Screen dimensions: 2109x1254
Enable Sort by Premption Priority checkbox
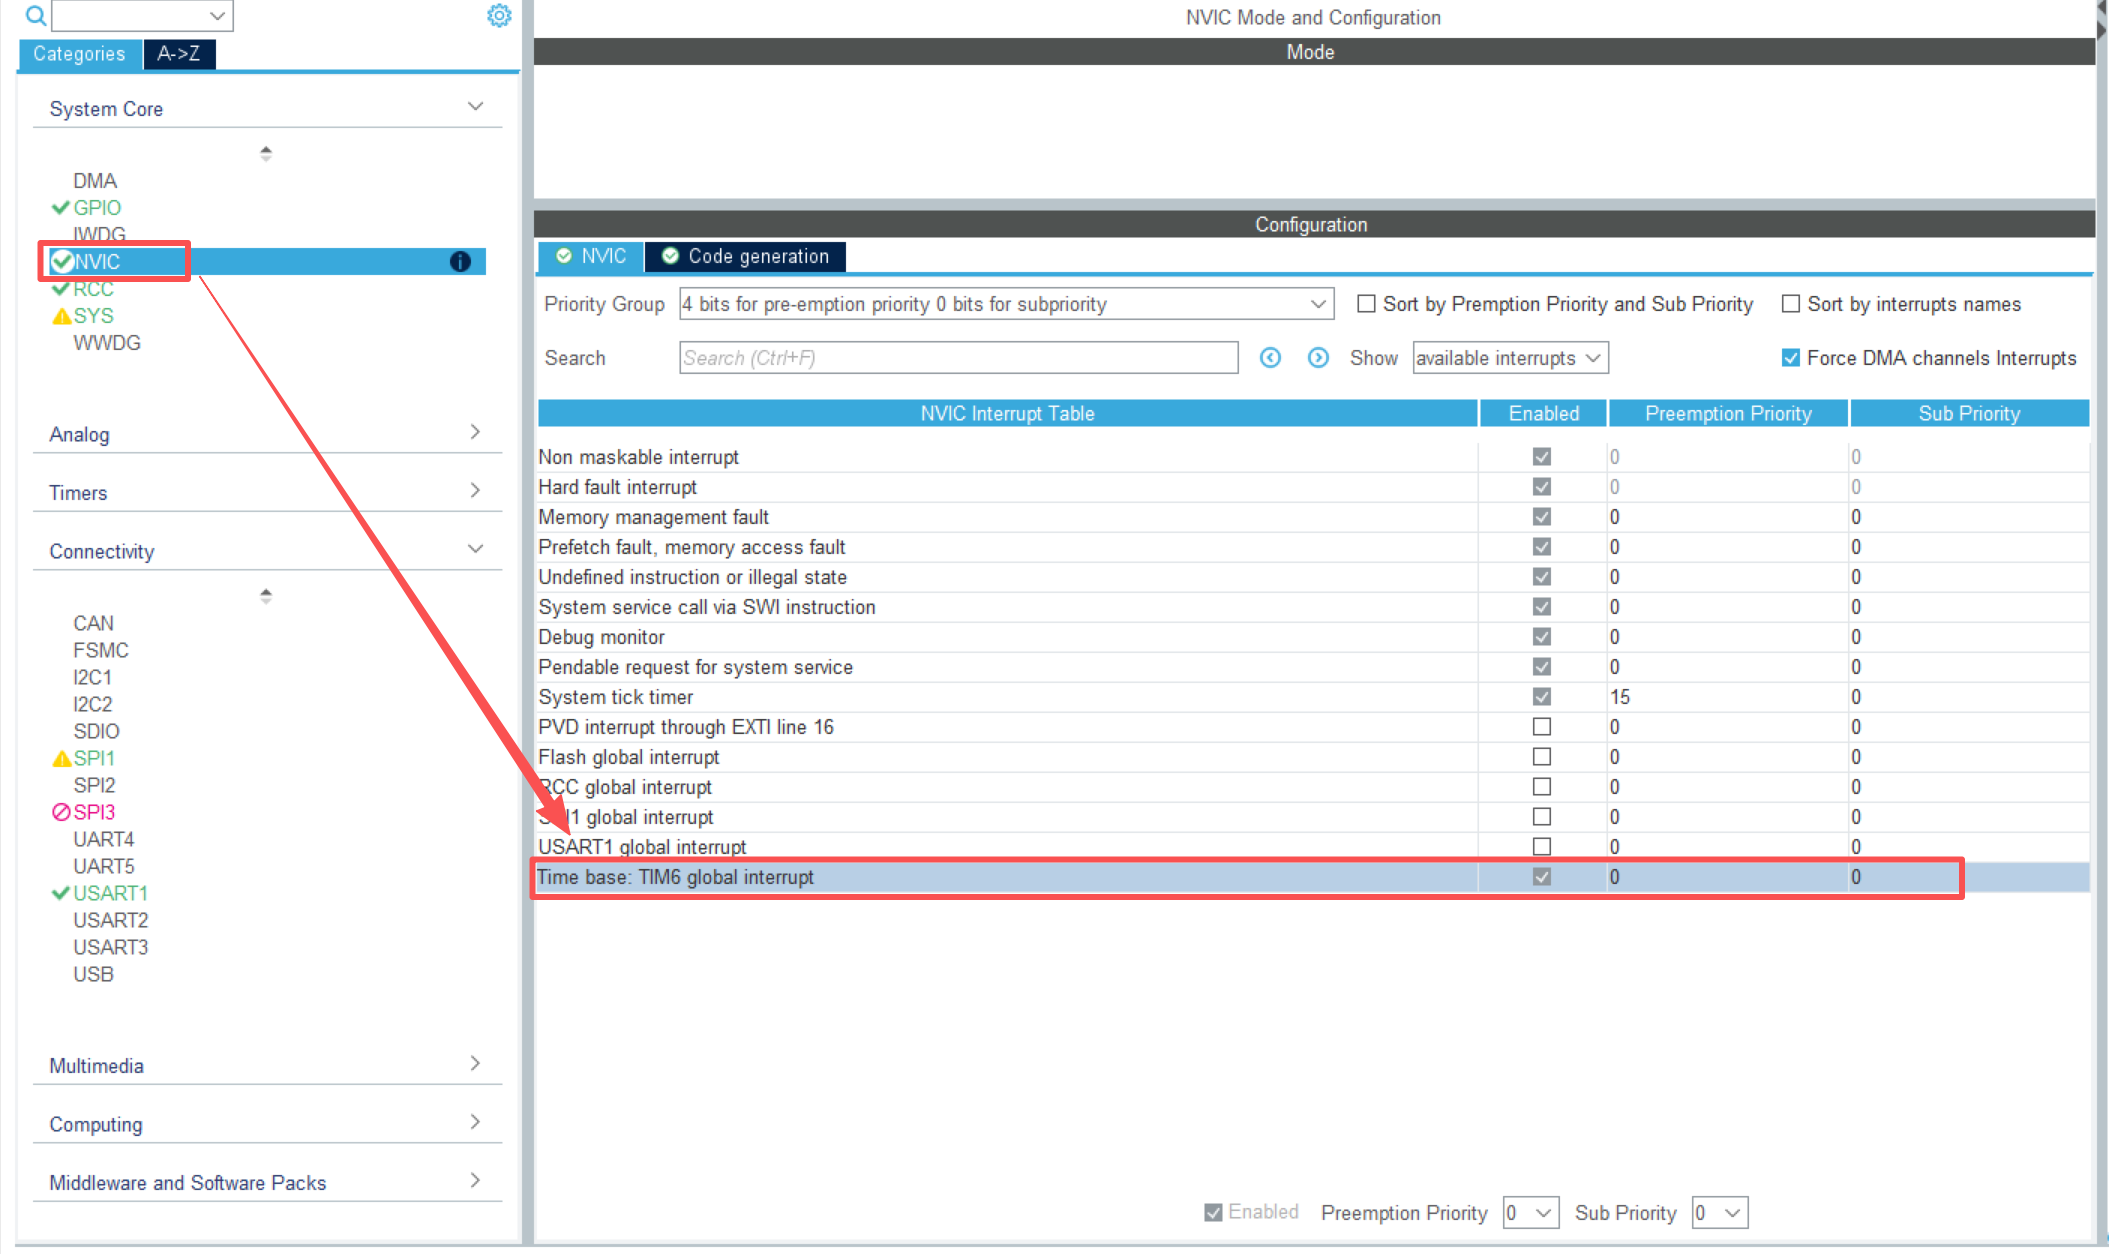[1366, 304]
